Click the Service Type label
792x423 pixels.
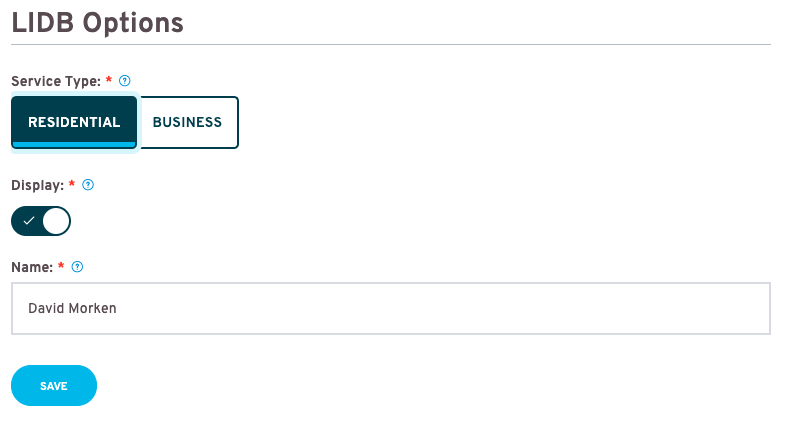[x=56, y=81]
